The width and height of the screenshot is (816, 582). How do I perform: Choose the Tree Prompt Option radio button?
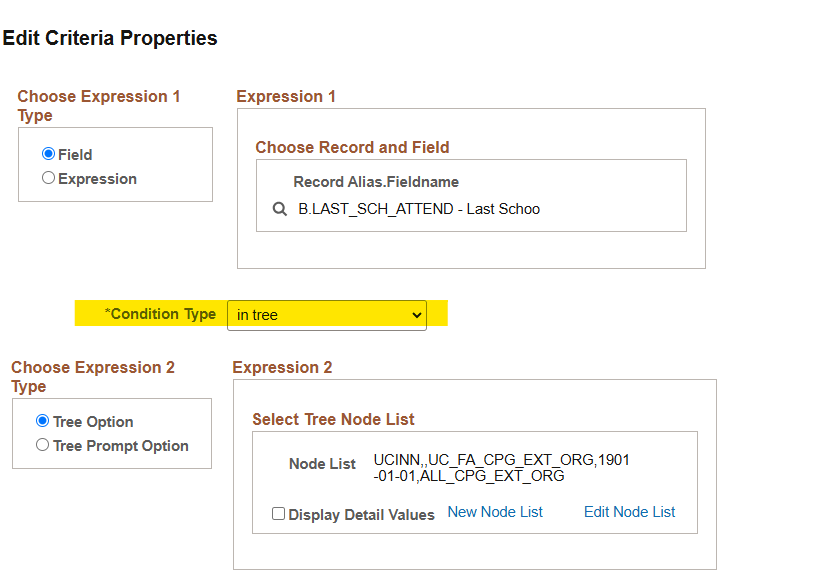point(42,445)
